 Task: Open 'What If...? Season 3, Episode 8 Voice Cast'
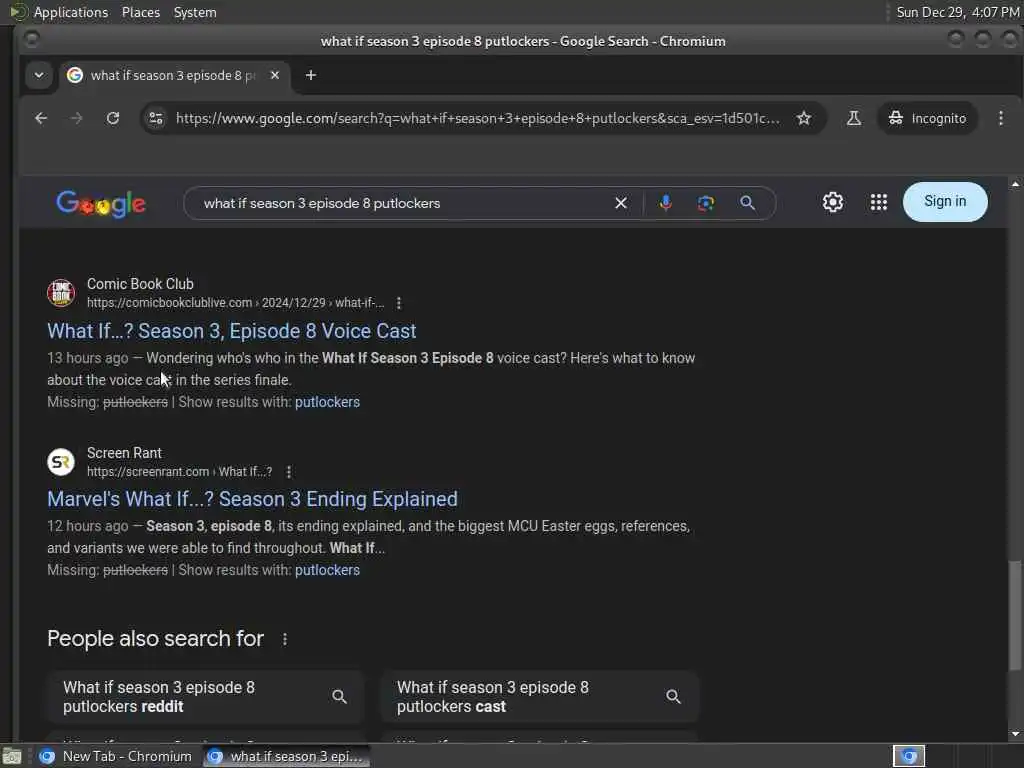[231, 331]
